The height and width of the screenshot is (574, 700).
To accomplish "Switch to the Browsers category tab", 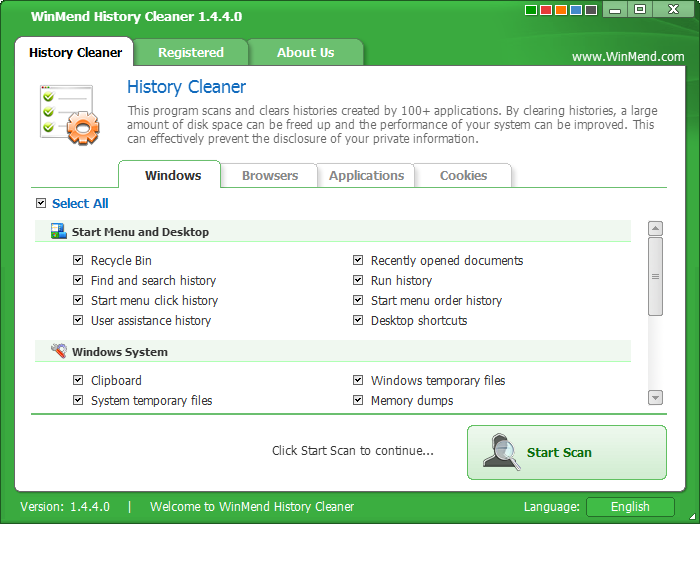I will [270, 175].
